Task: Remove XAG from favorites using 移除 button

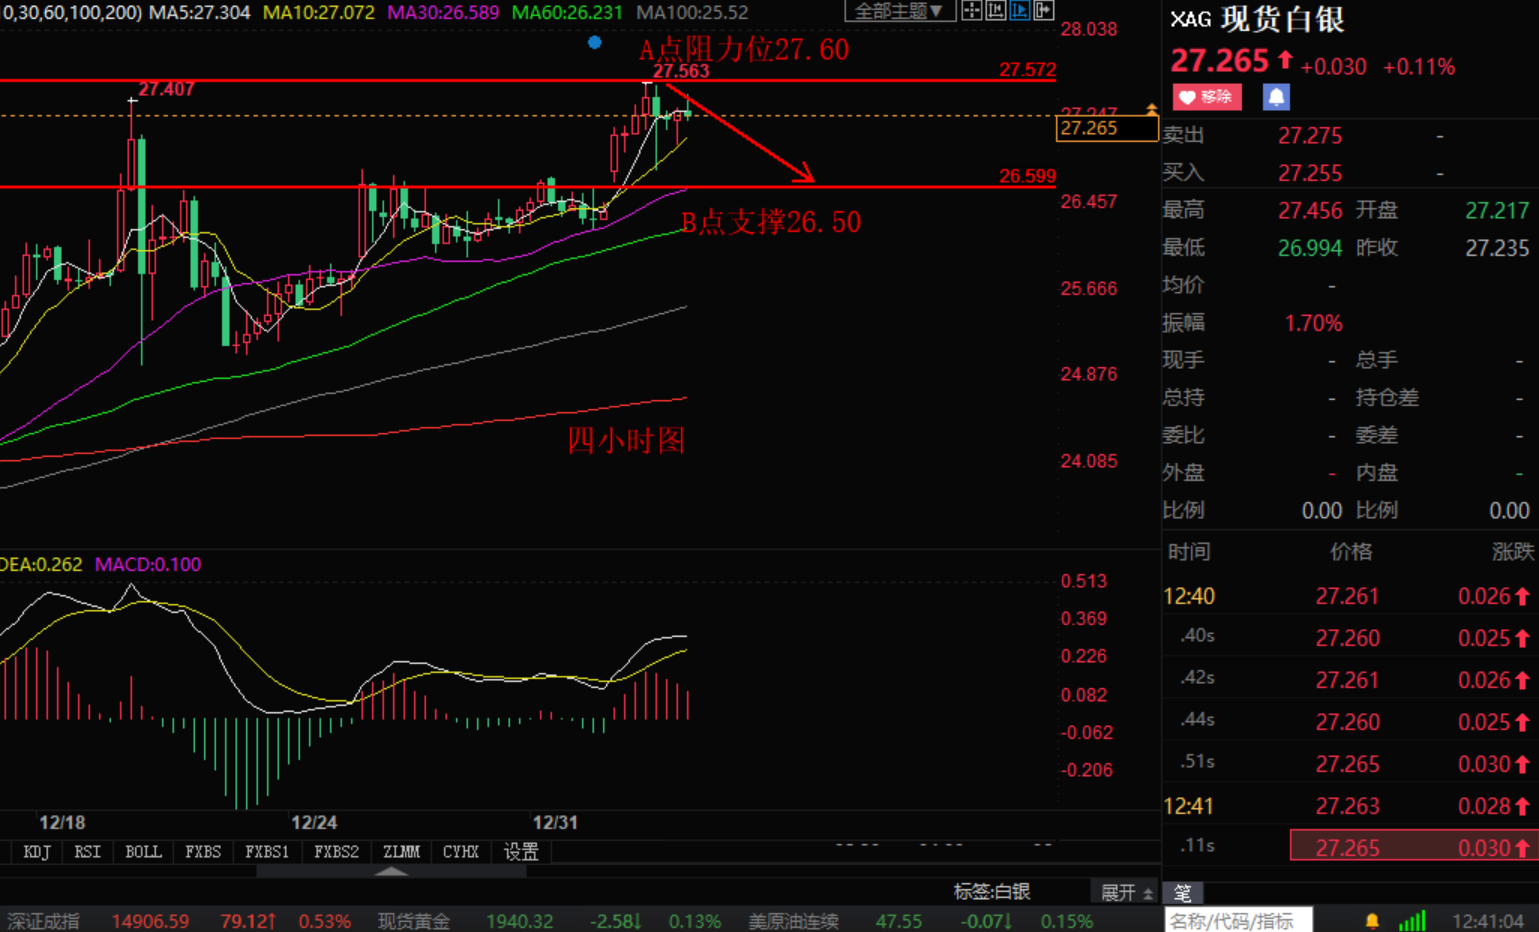Action: [1207, 97]
